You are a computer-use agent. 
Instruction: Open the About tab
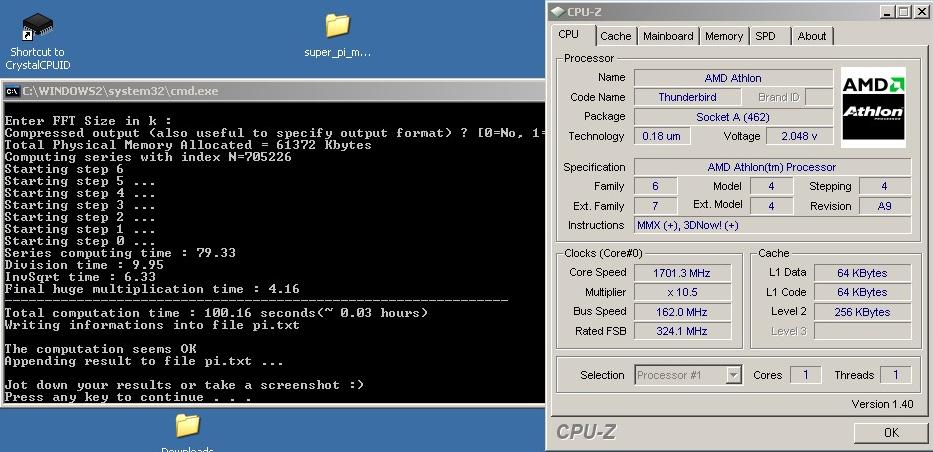click(x=812, y=36)
